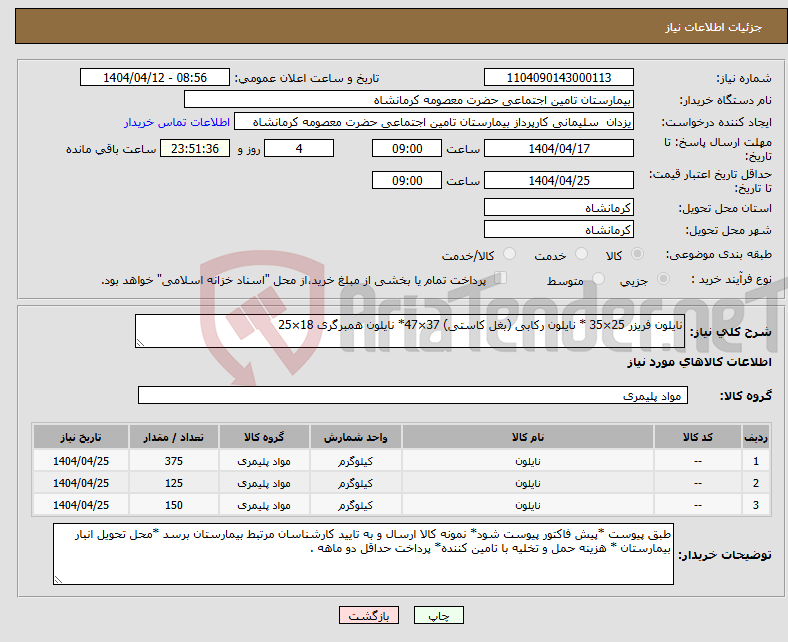This screenshot has width=788, height=642.
Task: Click نایلون item name in row 1
Action: click(x=528, y=461)
